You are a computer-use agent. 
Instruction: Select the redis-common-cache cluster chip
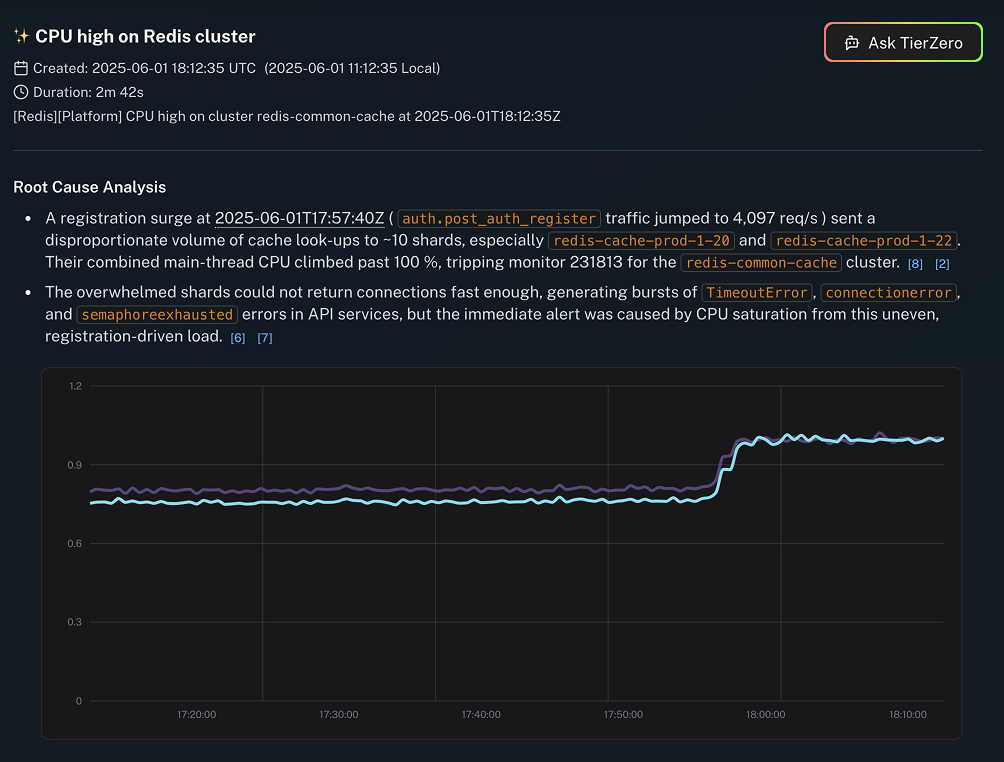[x=760, y=262]
